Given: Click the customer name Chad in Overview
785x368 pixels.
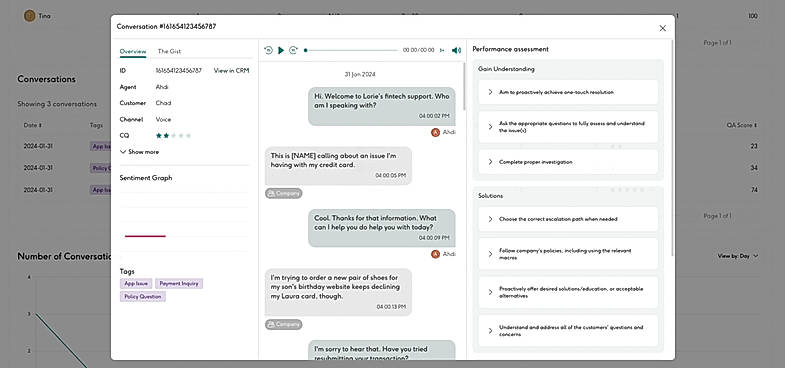Looking at the screenshot, I should point(163,103).
